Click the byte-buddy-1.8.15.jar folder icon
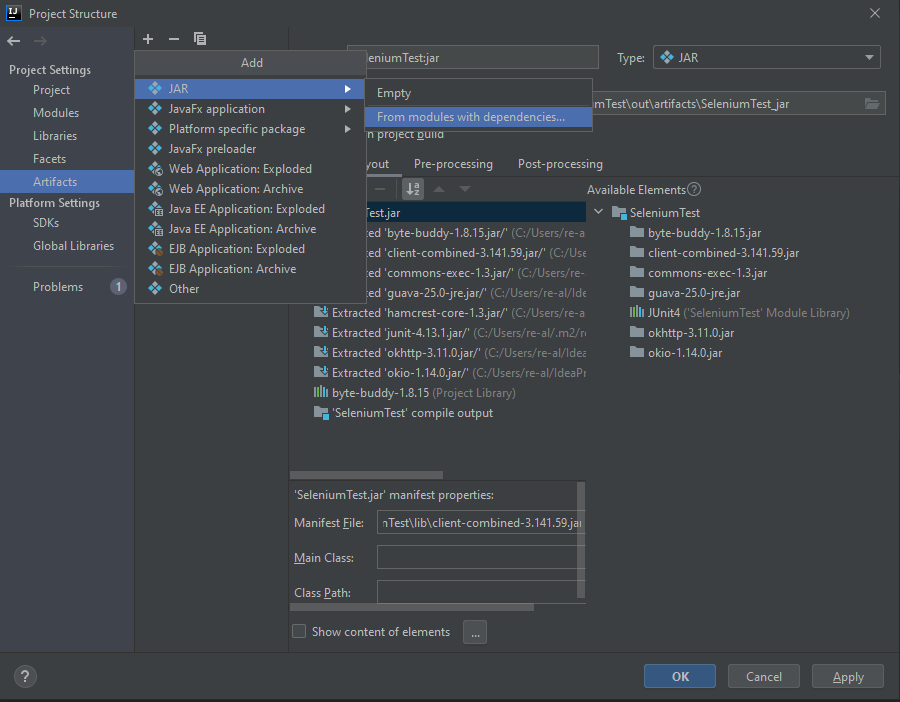Viewport: 900px width, 702px height. (x=637, y=232)
